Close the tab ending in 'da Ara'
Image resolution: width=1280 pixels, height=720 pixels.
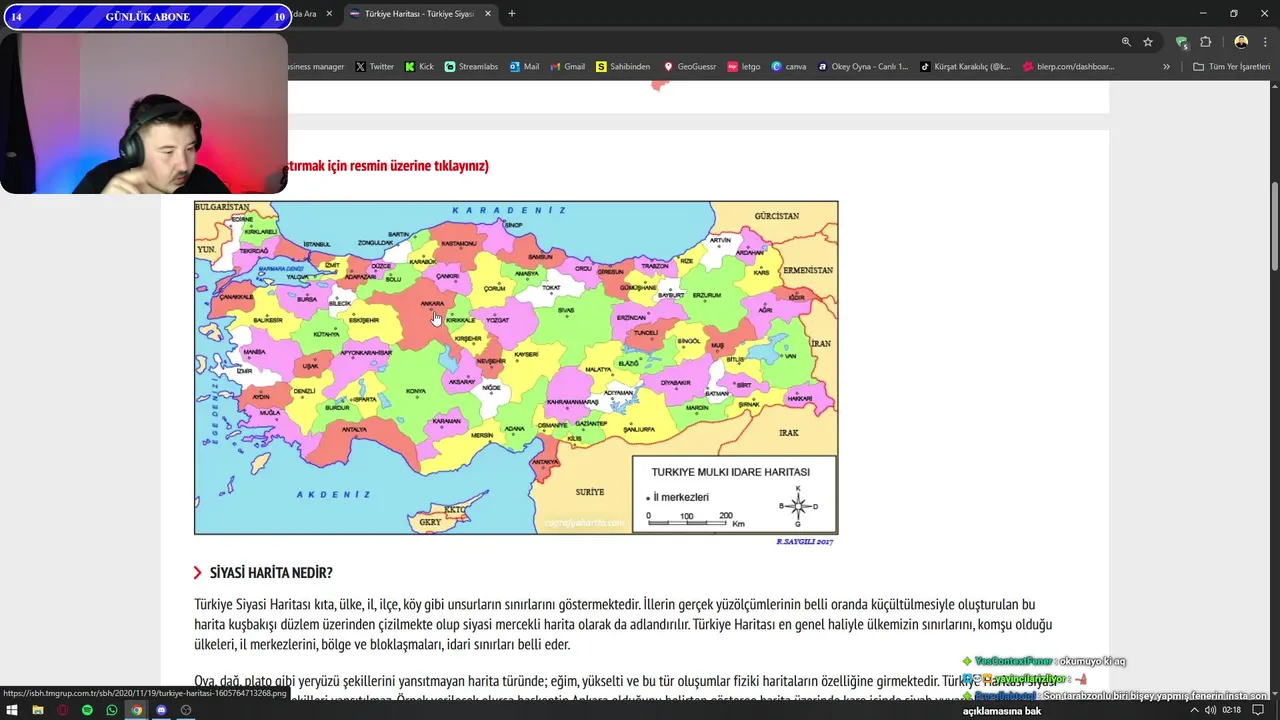pos(329,14)
